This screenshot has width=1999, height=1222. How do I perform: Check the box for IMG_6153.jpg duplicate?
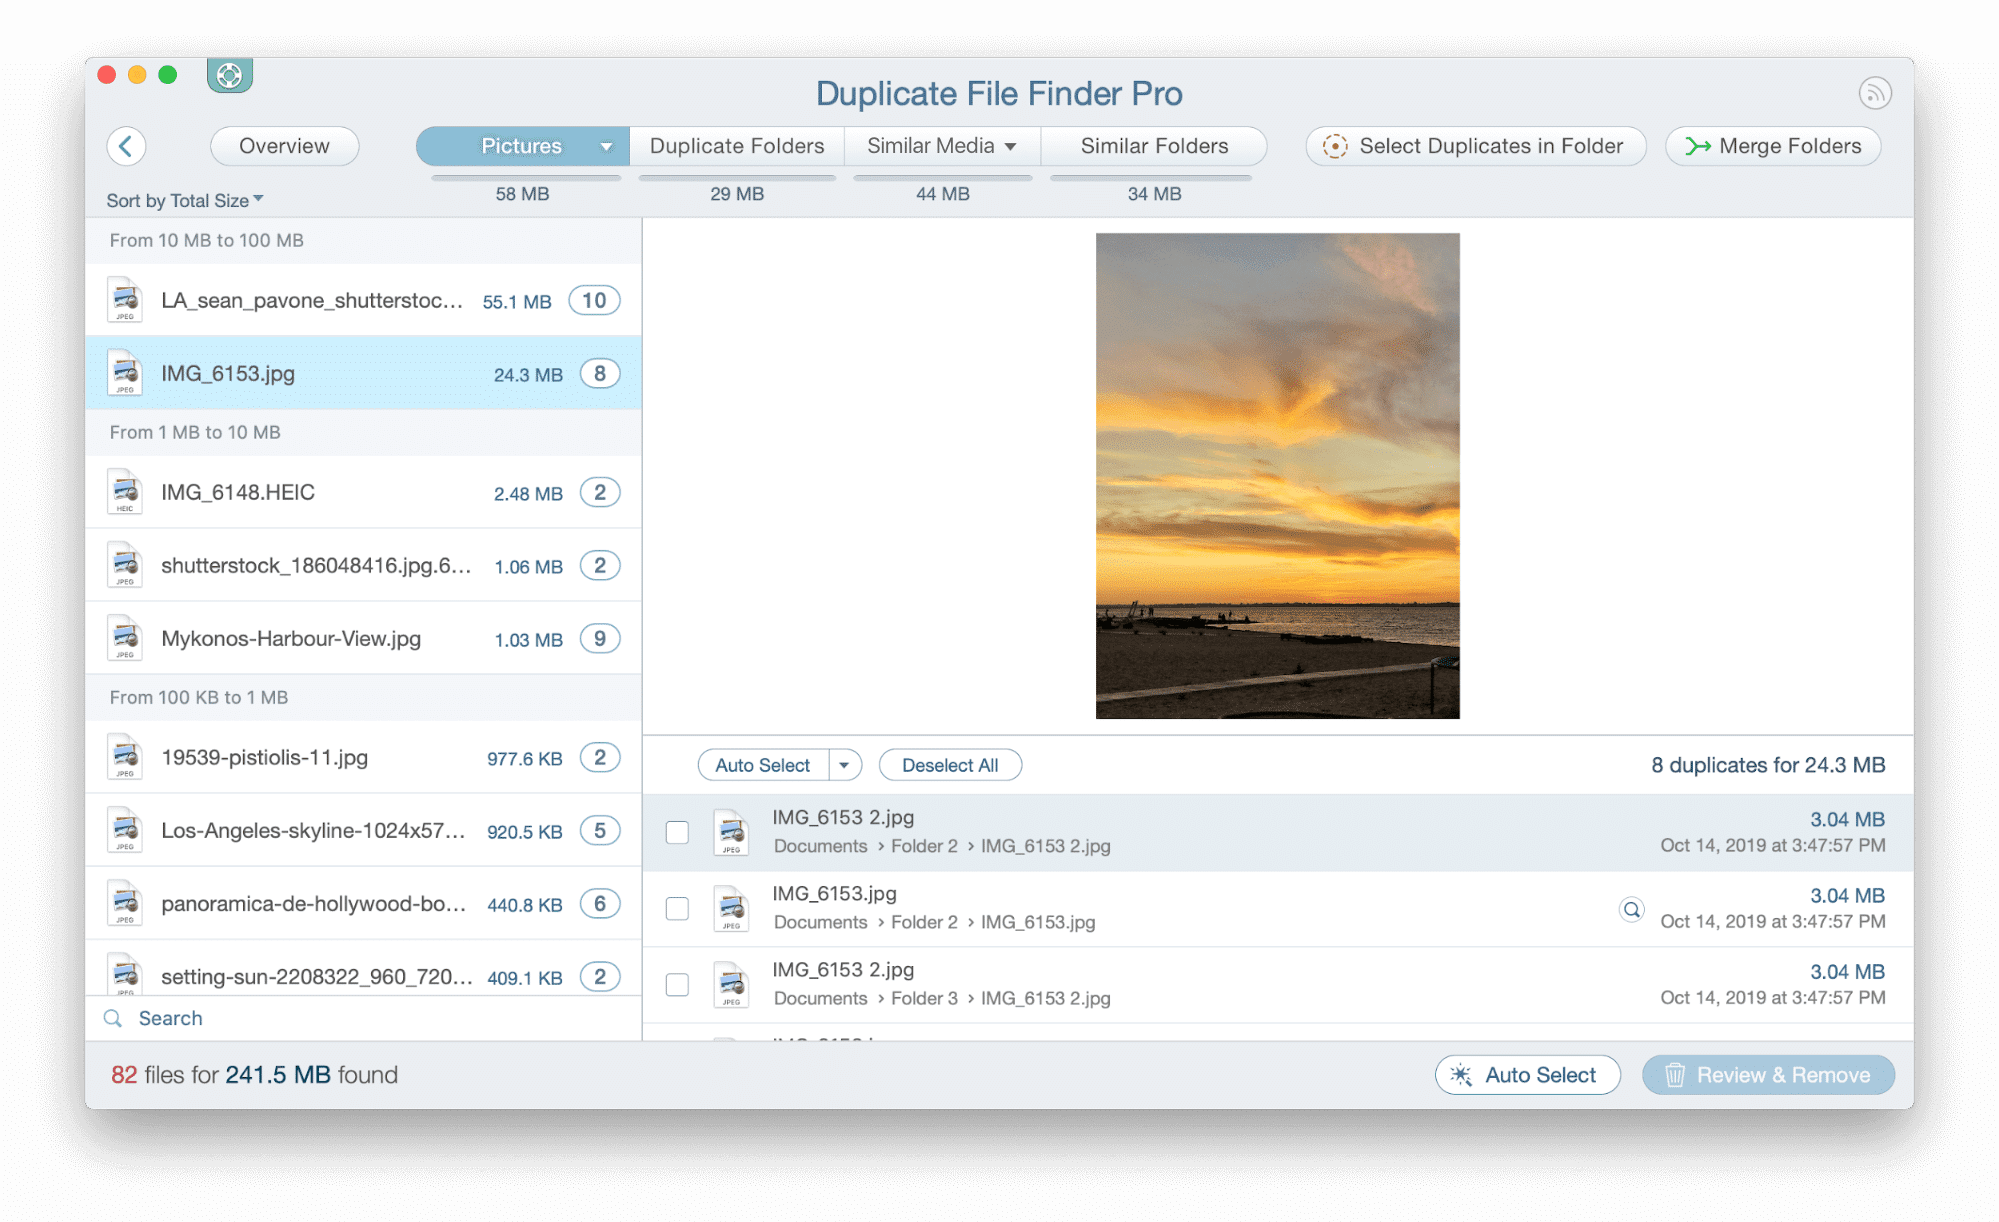pos(677,908)
